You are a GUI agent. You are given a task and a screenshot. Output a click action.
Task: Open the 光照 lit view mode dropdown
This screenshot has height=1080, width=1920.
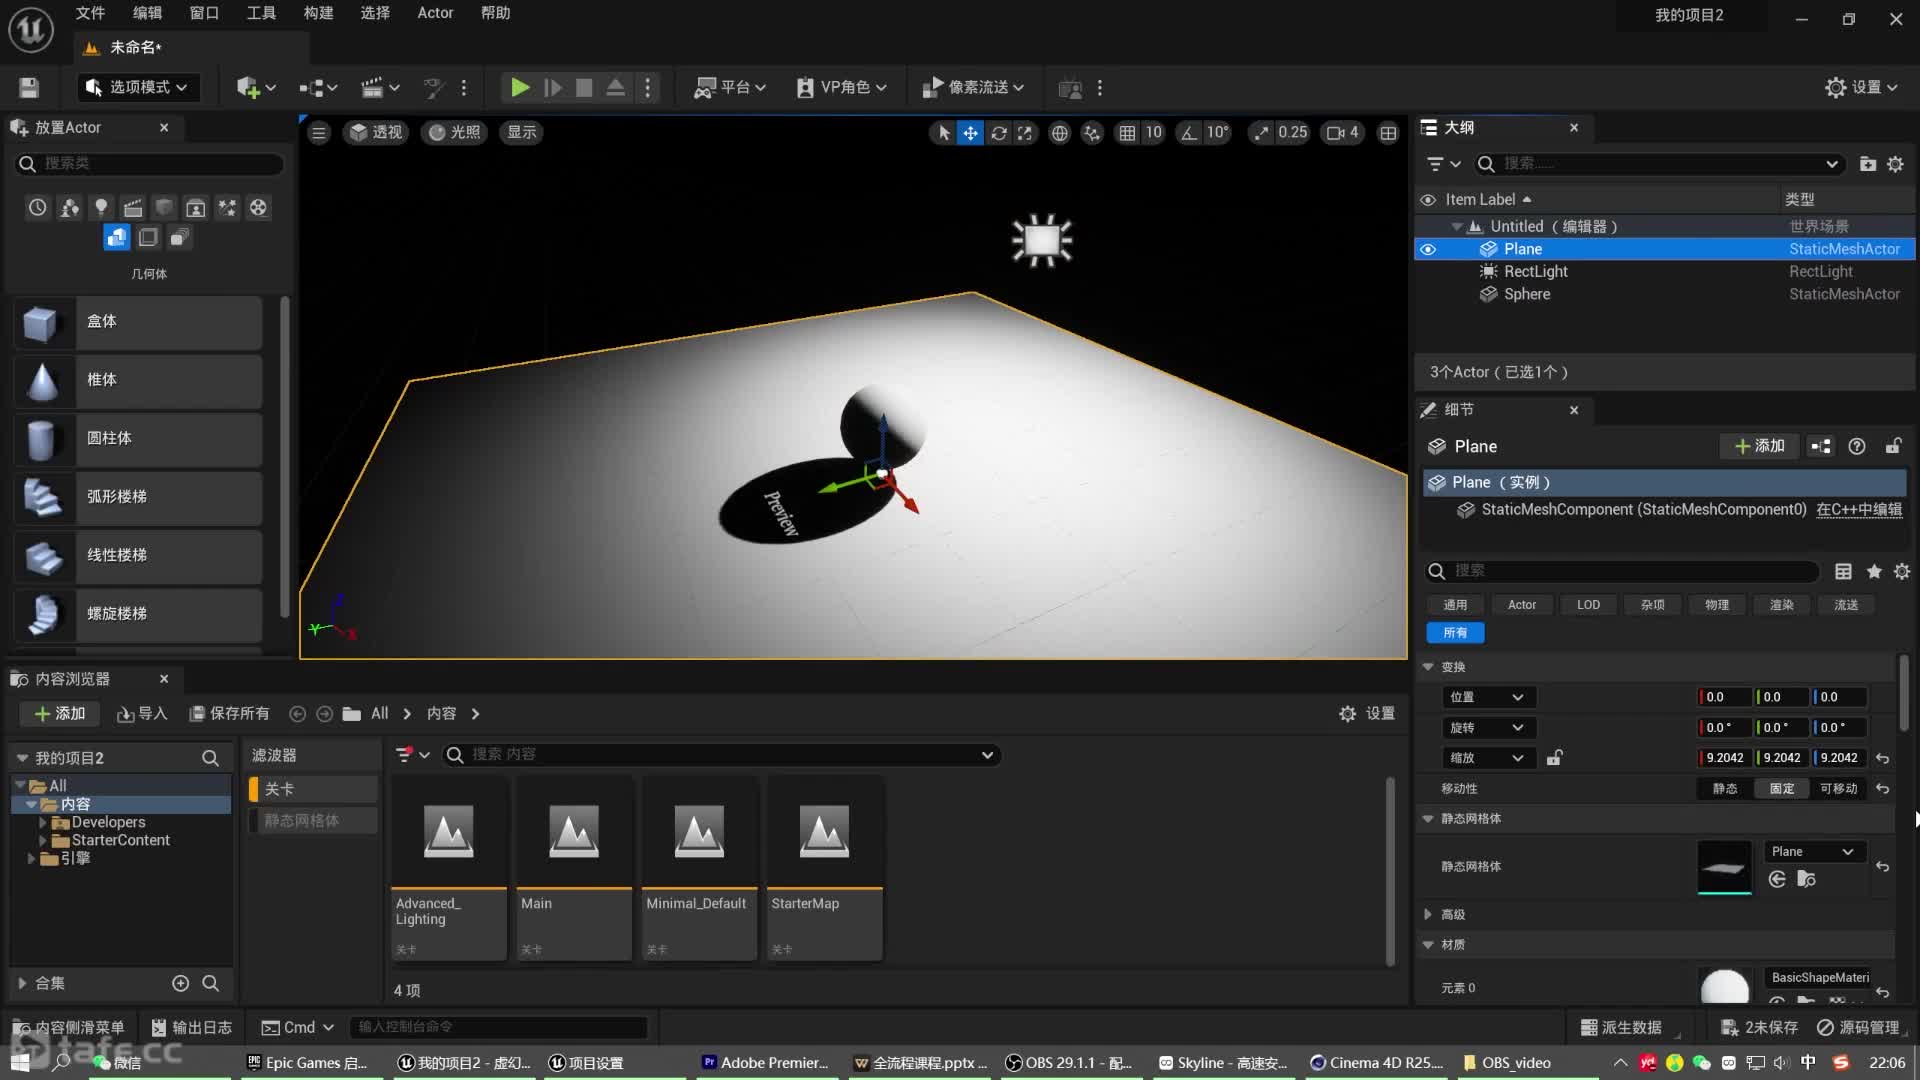click(x=454, y=132)
